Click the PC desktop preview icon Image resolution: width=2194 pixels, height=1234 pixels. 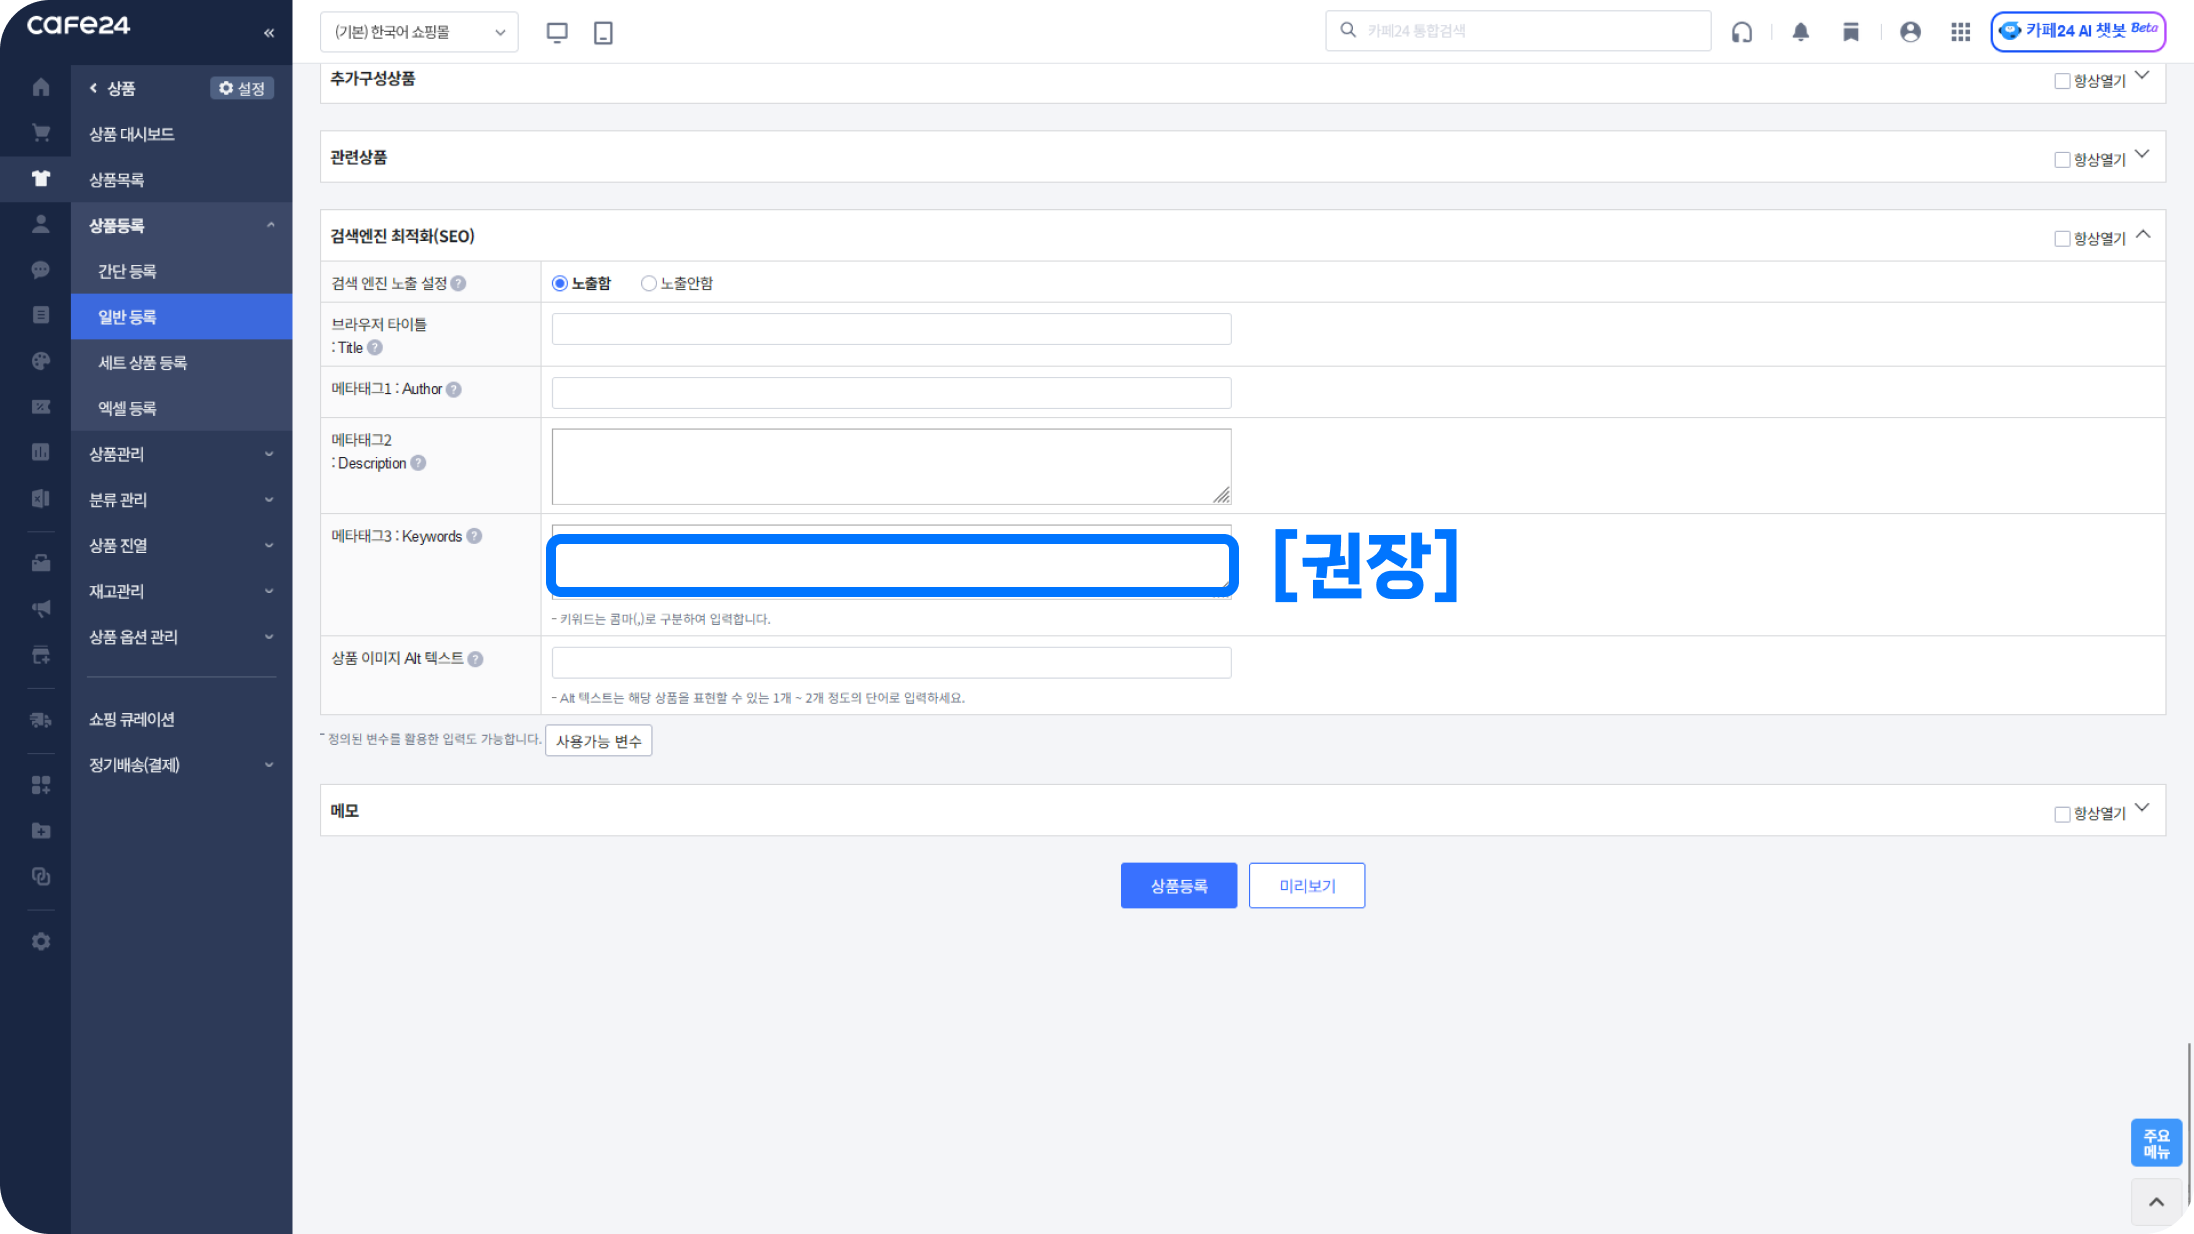tap(557, 32)
